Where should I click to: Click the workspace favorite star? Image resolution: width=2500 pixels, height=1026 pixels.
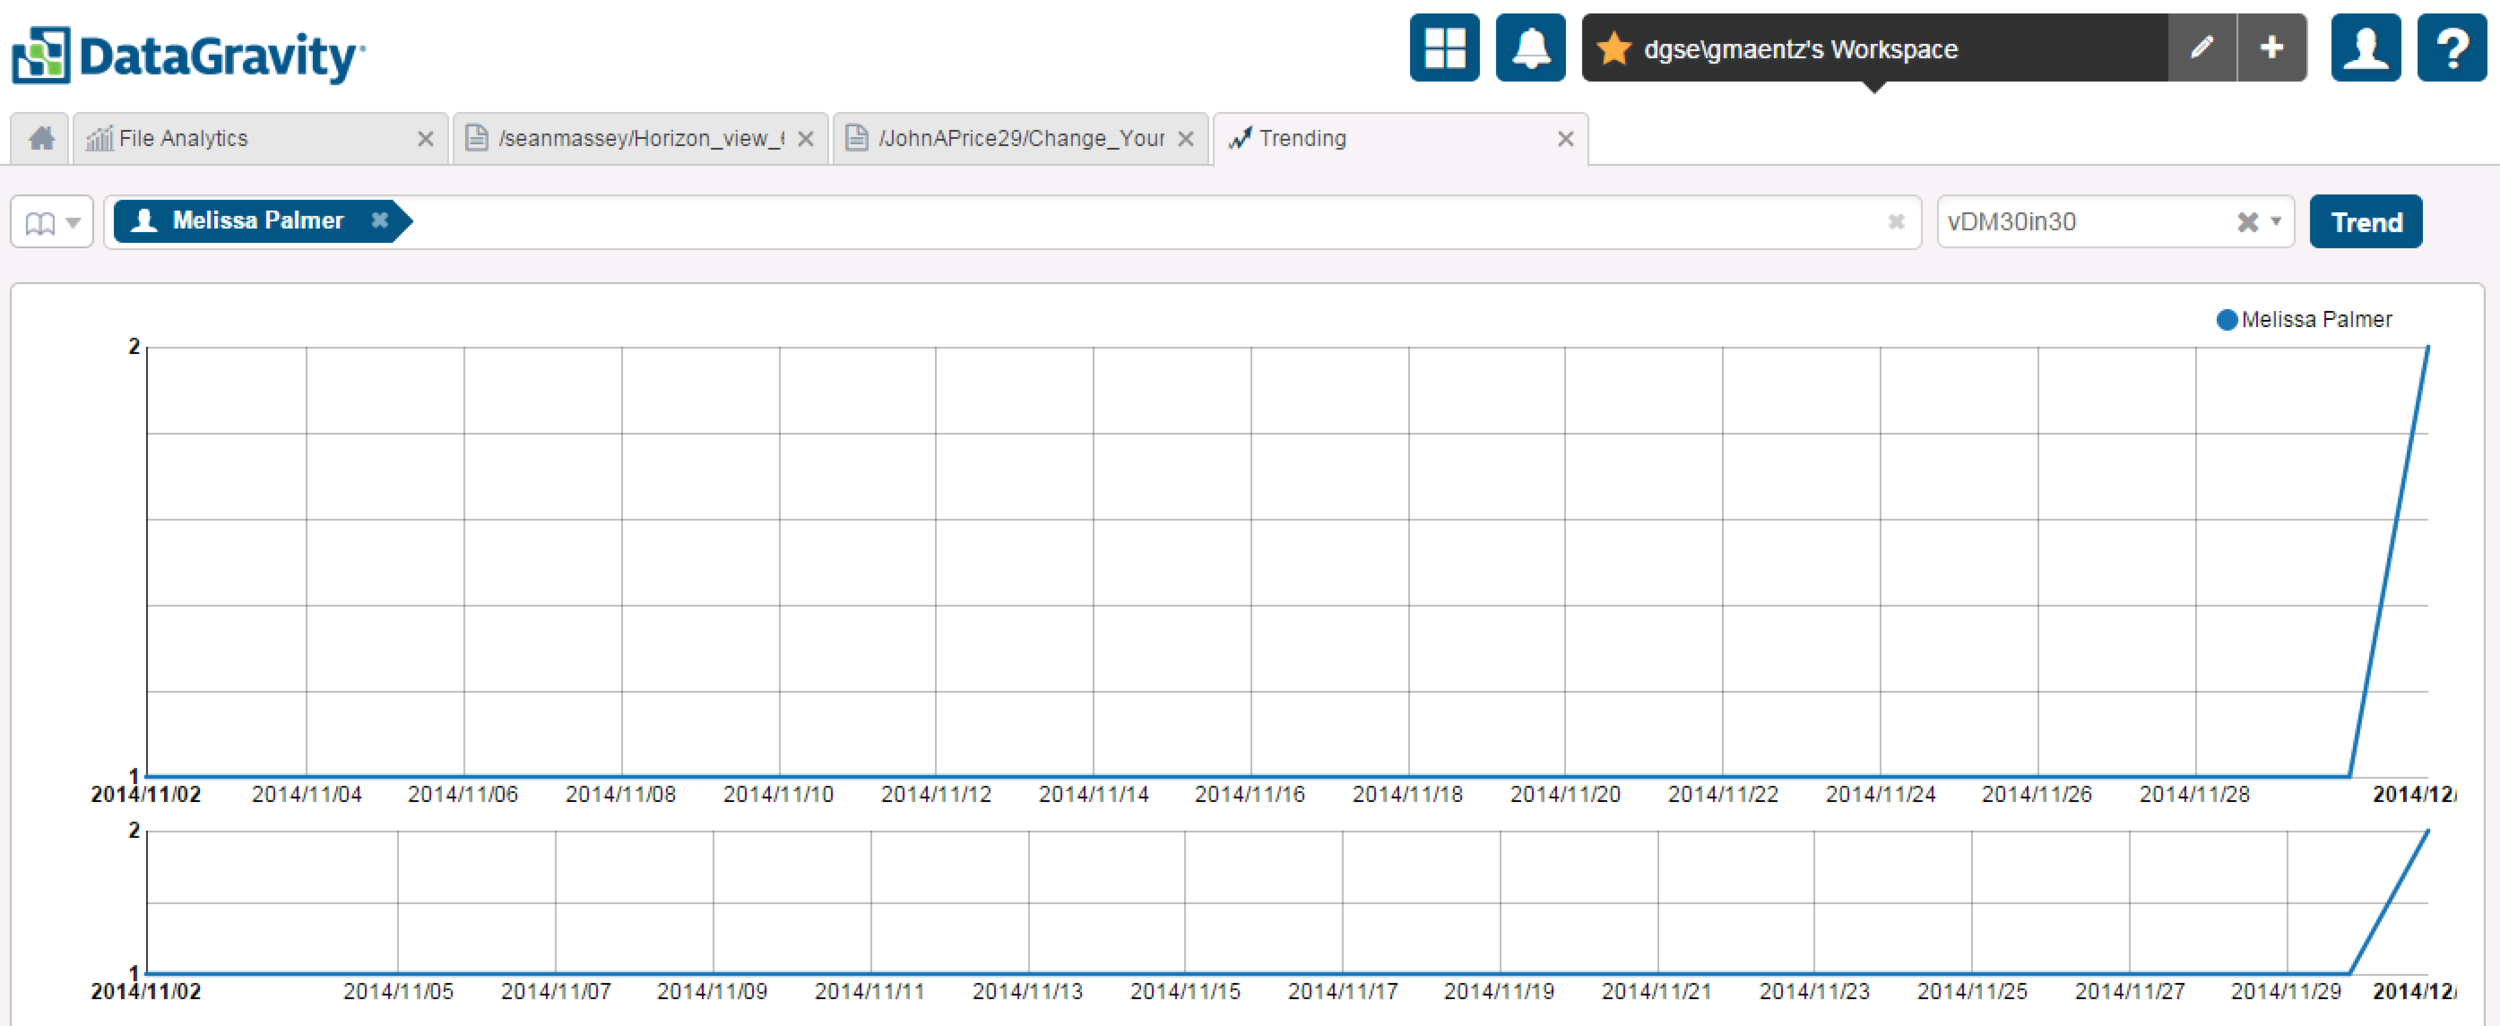click(1614, 48)
